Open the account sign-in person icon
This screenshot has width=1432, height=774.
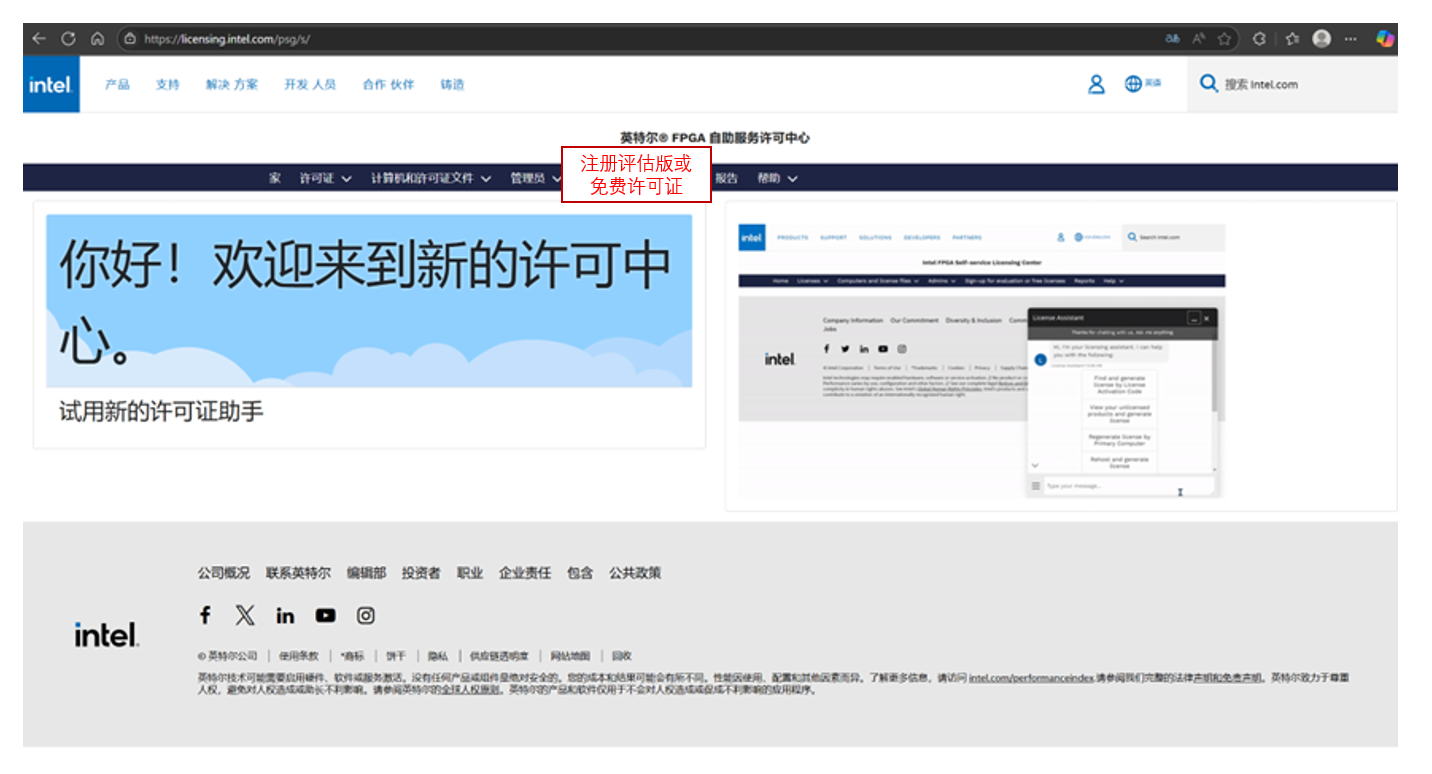point(1096,85)
